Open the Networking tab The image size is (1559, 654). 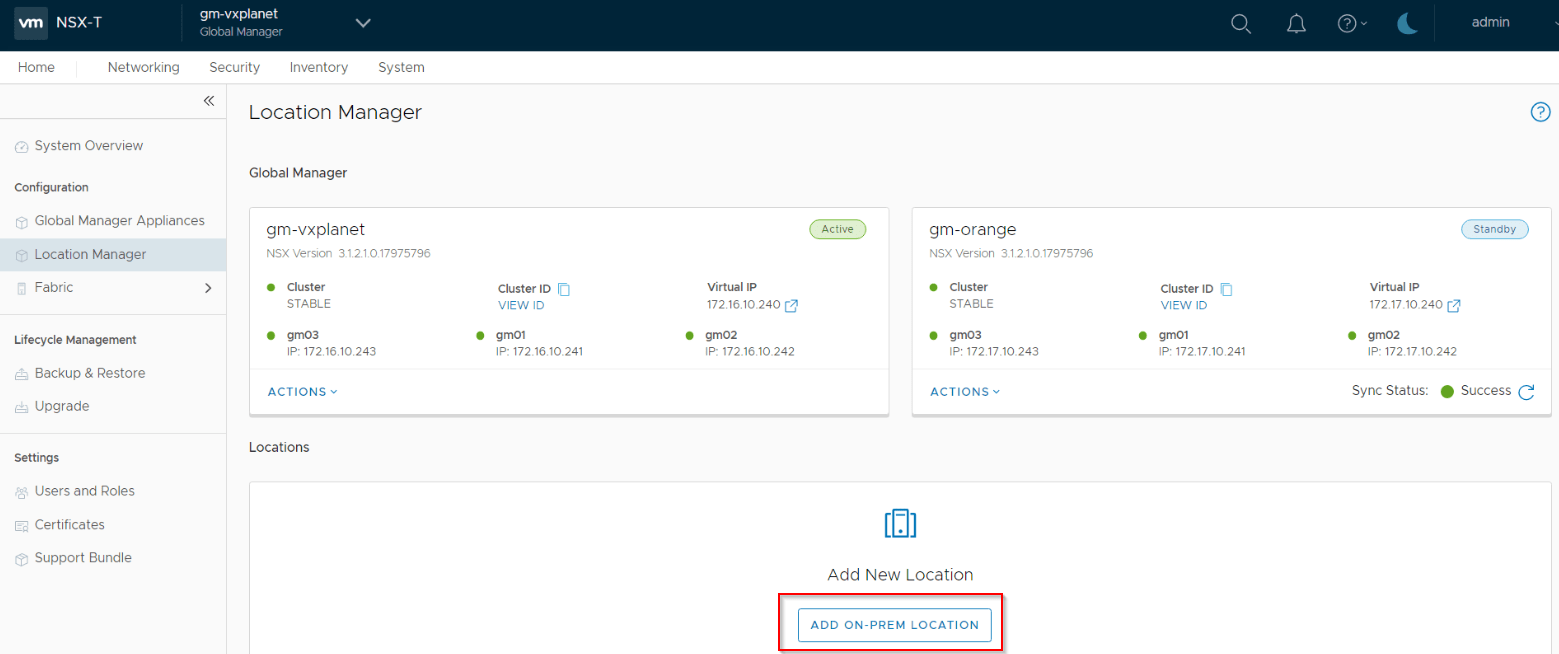143,67
